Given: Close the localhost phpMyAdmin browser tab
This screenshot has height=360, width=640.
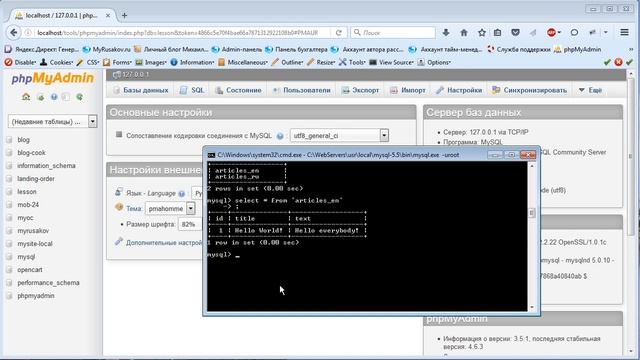Looking at the screenshot, I should point(108,16).
